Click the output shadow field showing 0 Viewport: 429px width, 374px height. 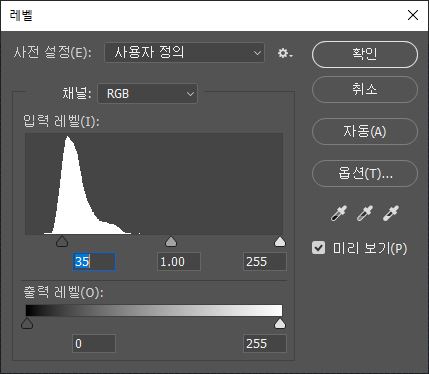(x=94, y=344)
